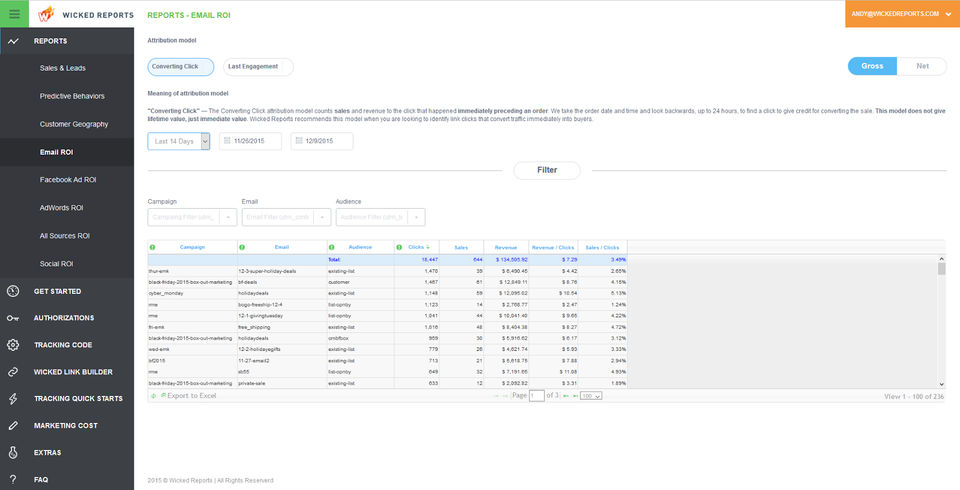Click the green info icon beside Audience column

(332, 247)
